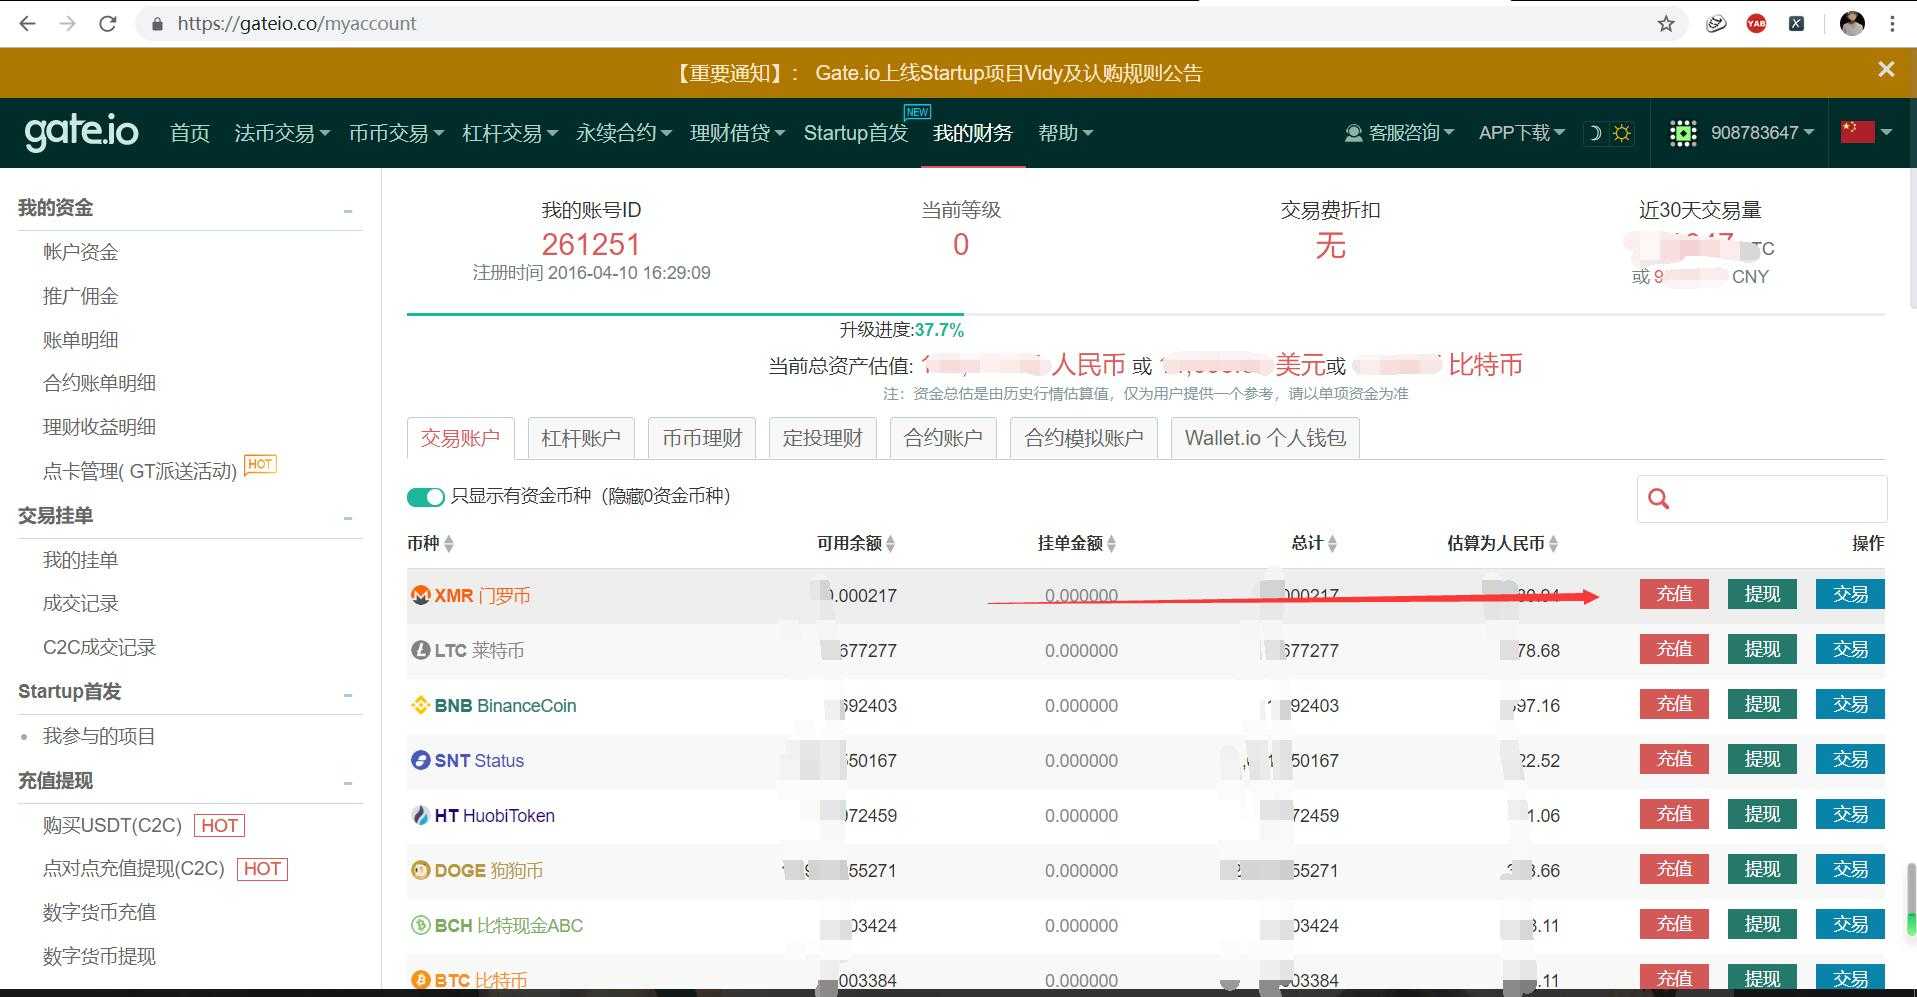Open browser three-dot menu
Image resolution: width=1917 pixels, height=997 pixels.
[1892, 24]
